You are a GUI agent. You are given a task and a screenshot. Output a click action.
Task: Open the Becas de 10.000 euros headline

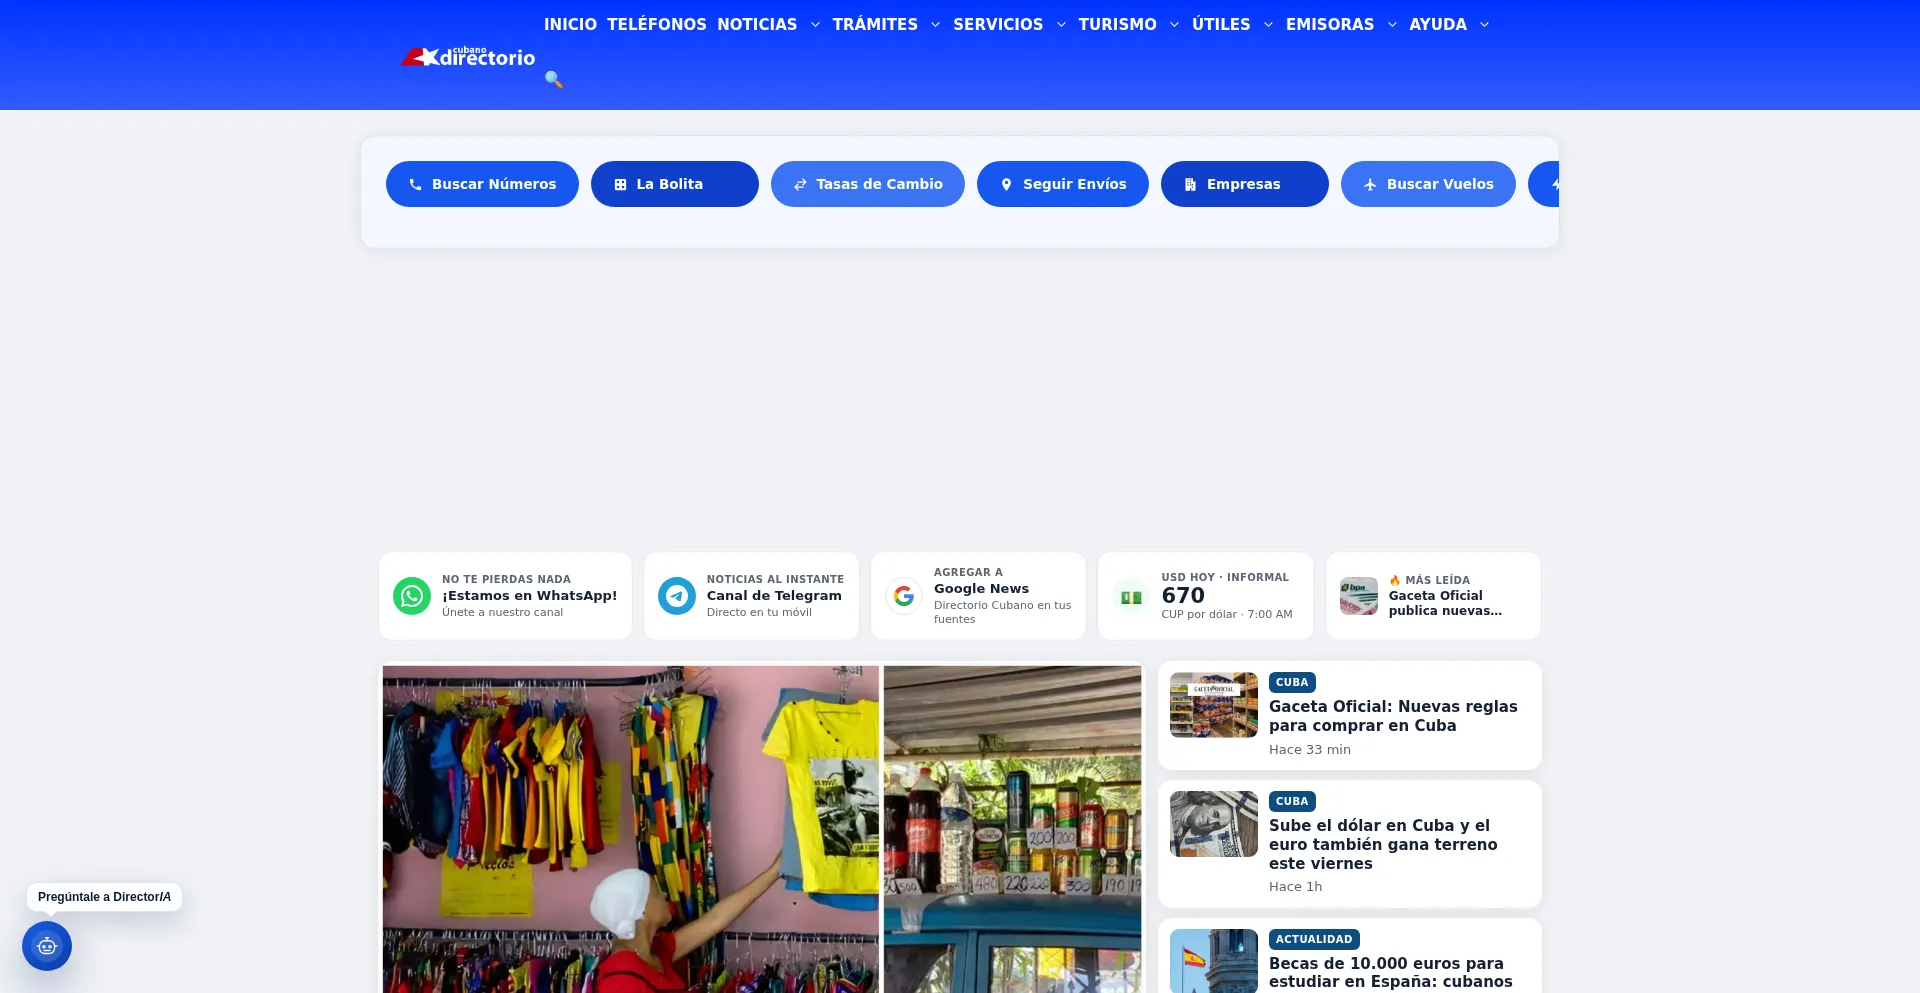[1391, 972]
